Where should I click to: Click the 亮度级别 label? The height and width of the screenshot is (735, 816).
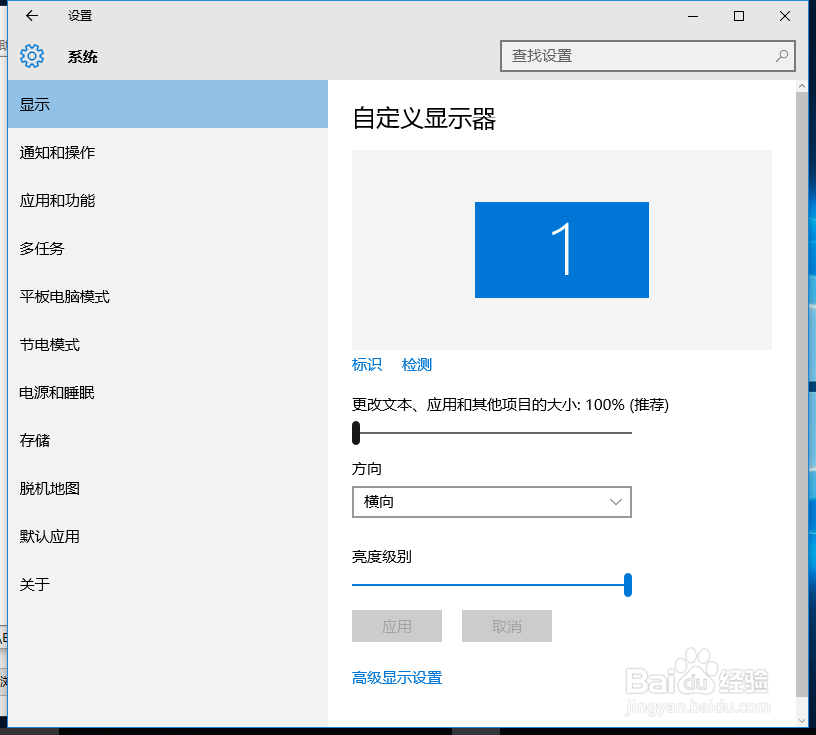[x=381, y=556]
